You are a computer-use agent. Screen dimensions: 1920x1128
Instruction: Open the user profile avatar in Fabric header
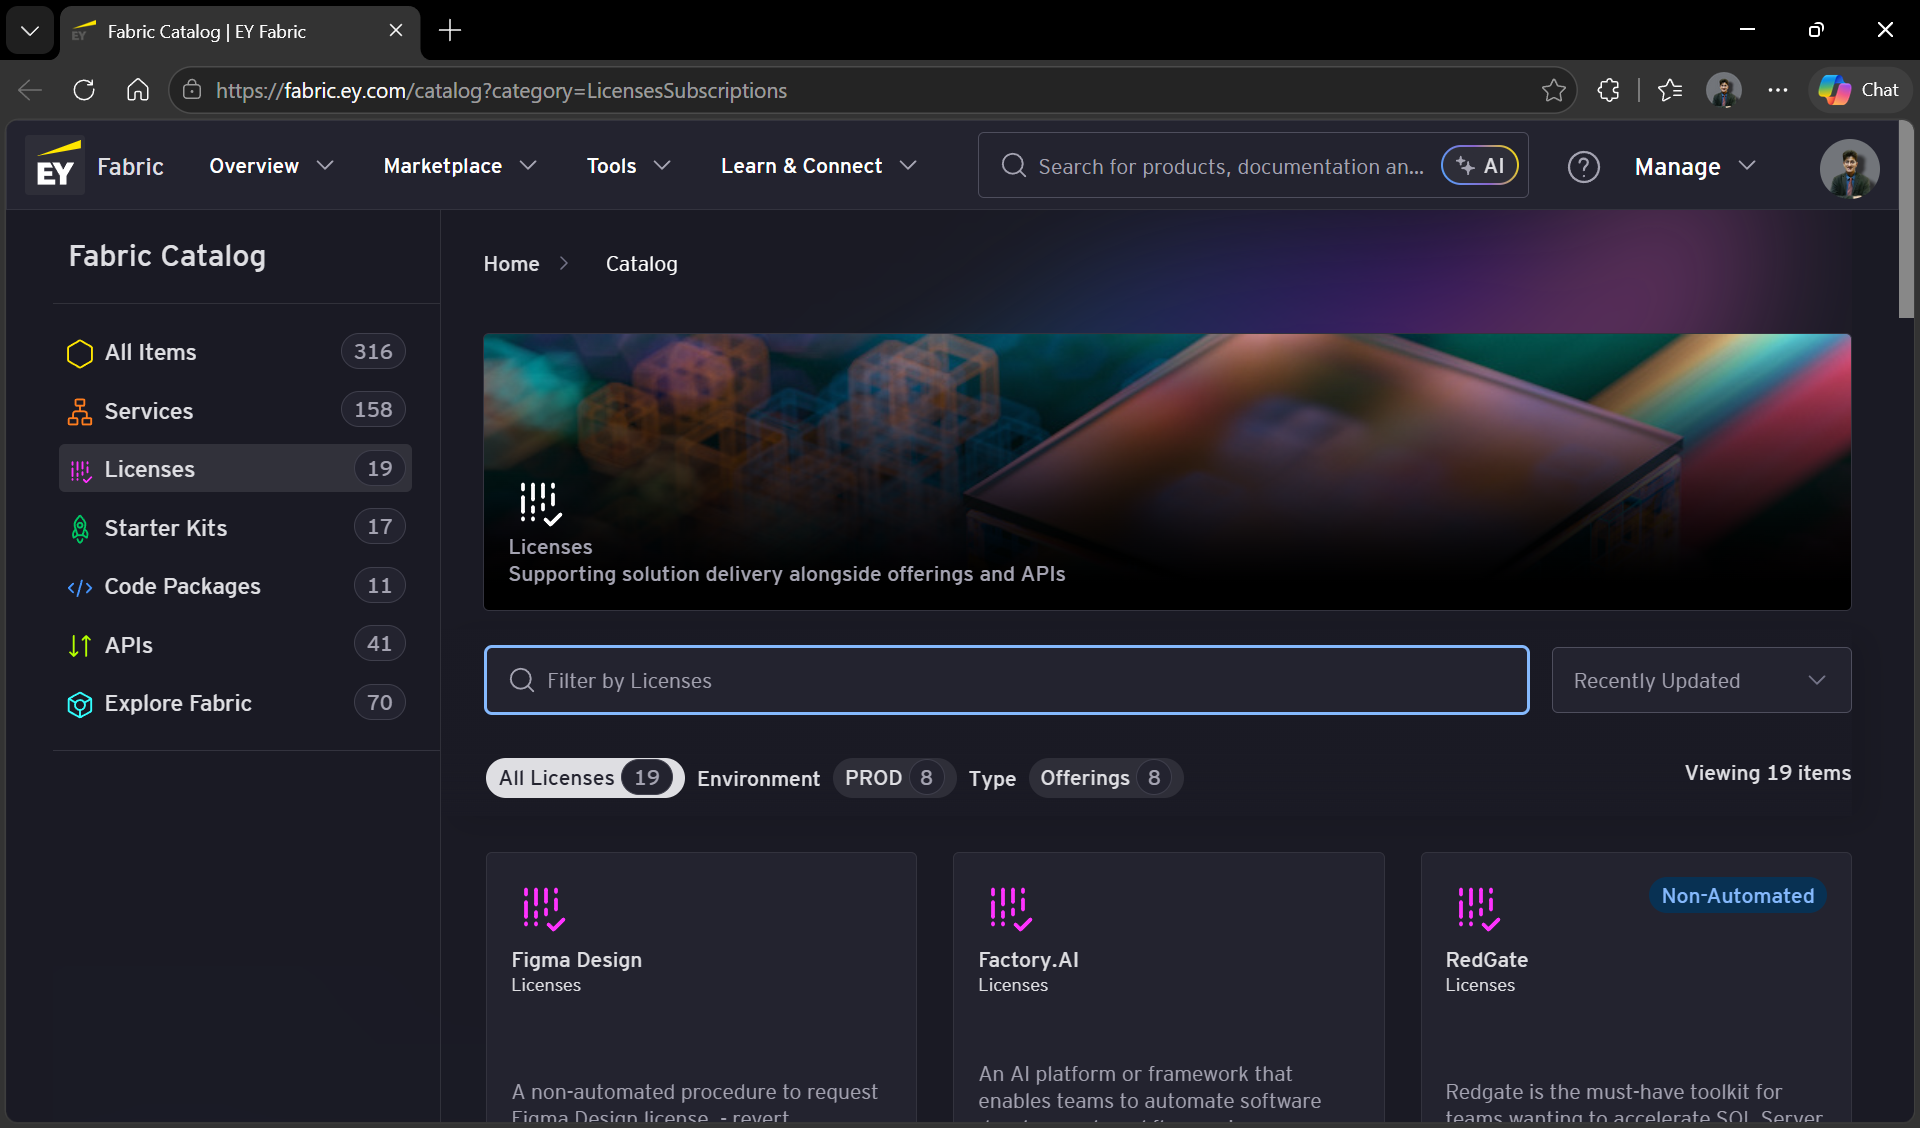click(x=1849, y=167)
